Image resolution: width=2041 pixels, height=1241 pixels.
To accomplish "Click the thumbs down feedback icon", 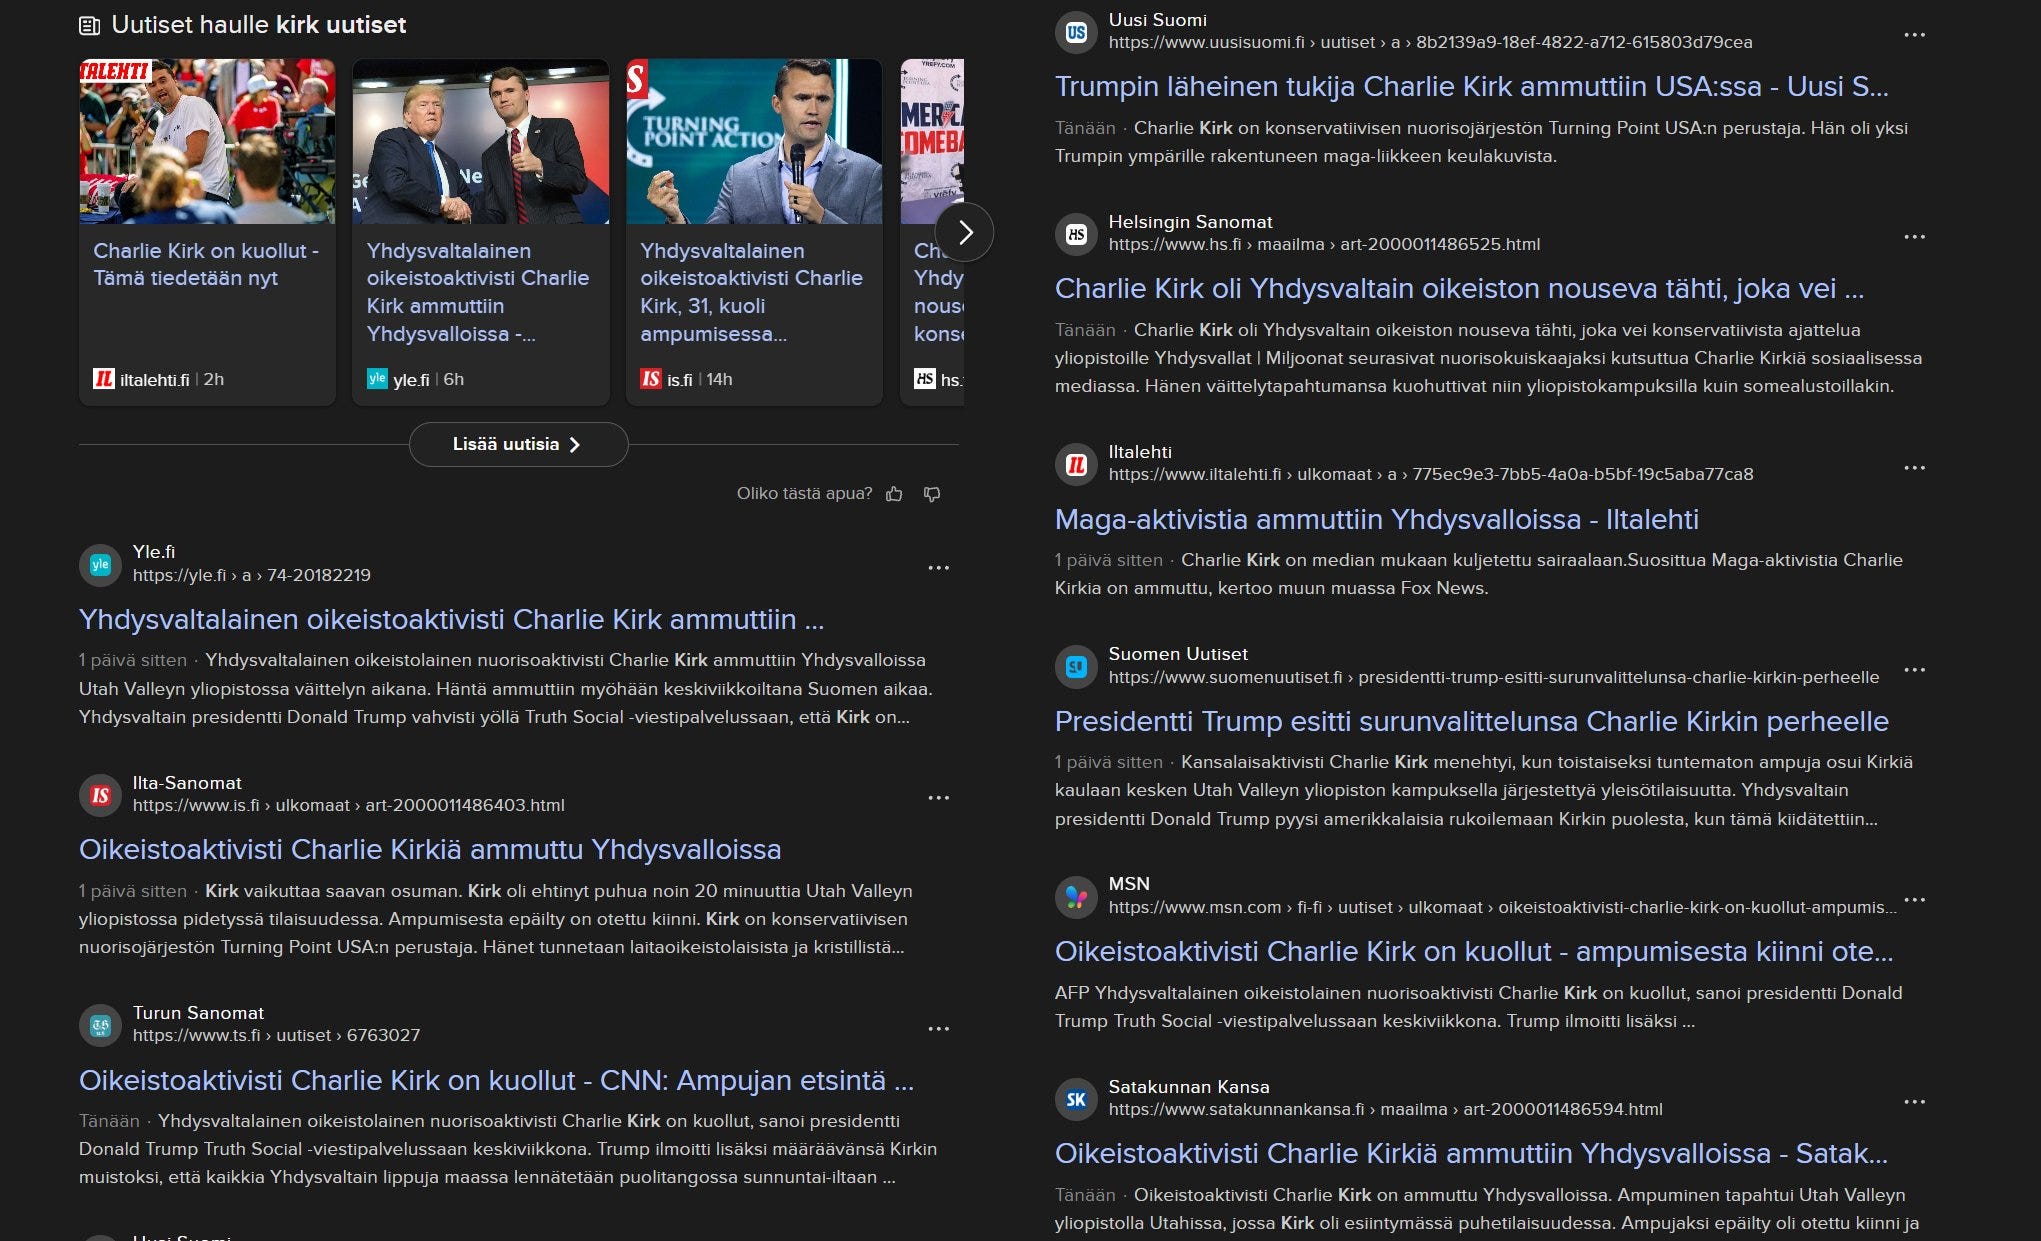I will click(932, 494).
